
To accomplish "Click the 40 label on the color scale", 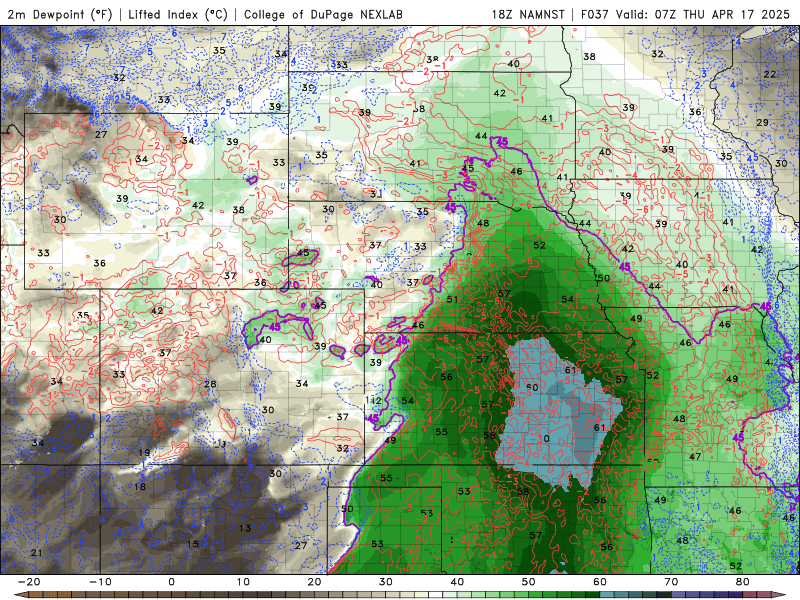I will 457,582.
